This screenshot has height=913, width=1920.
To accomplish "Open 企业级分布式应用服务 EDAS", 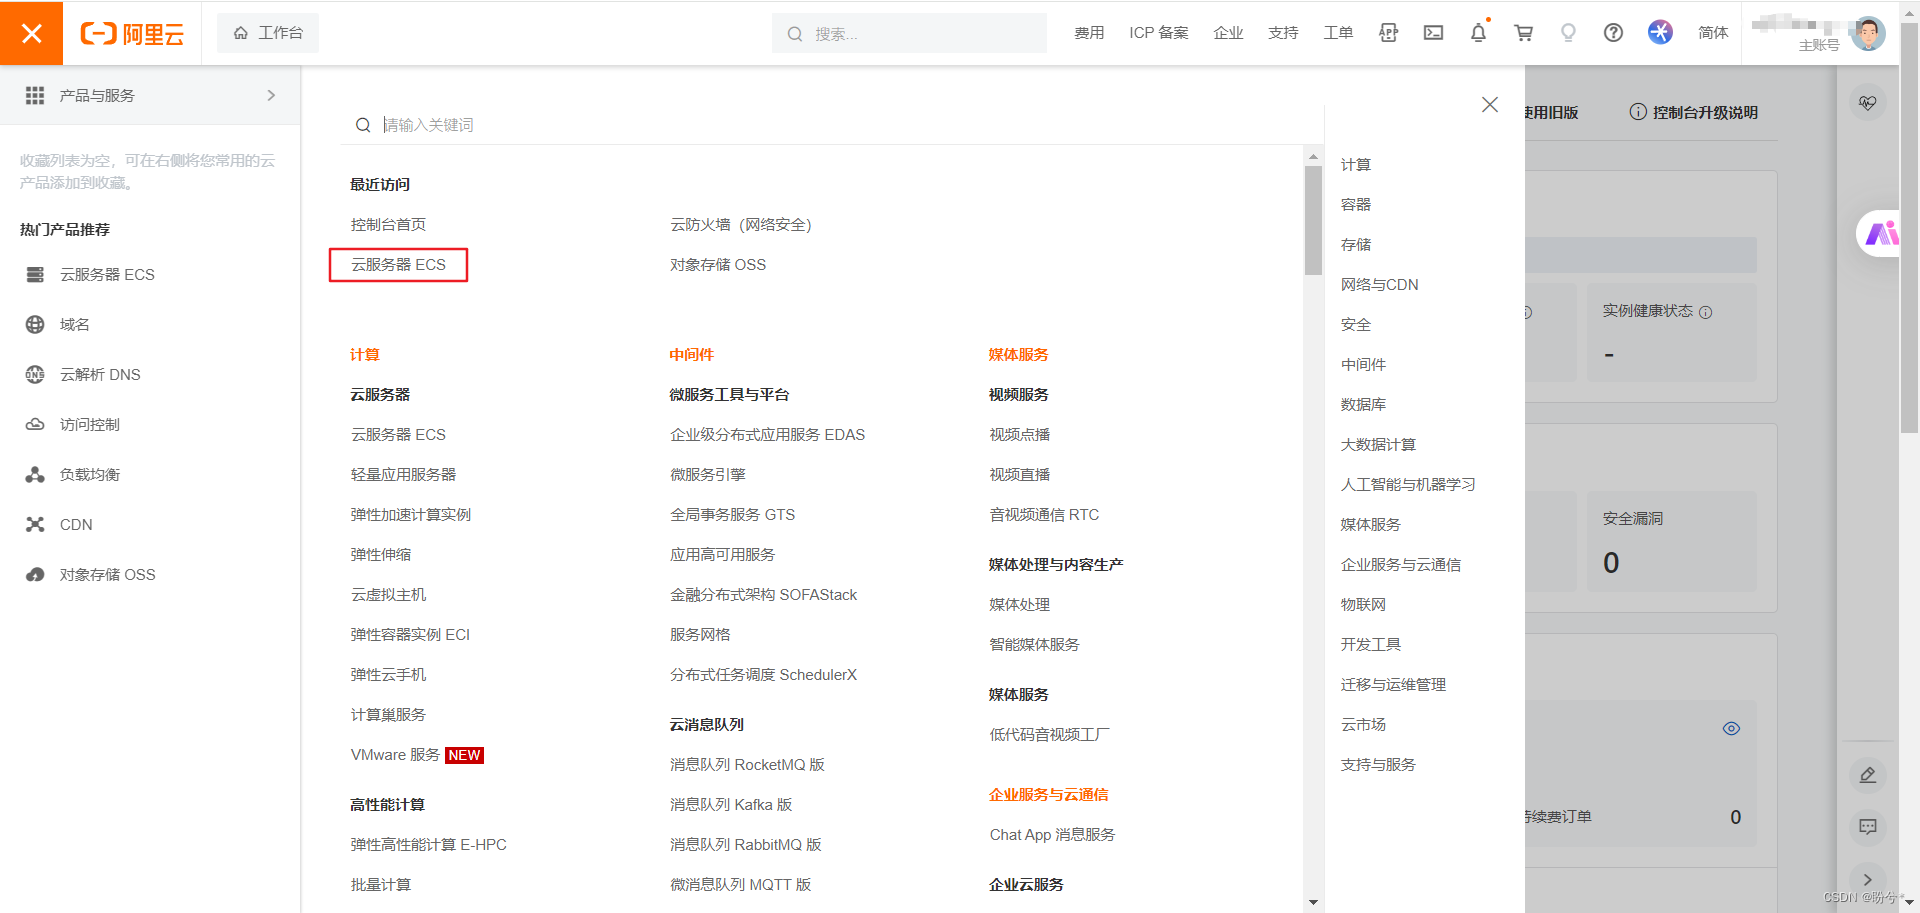I will click(x=767, y=435).
